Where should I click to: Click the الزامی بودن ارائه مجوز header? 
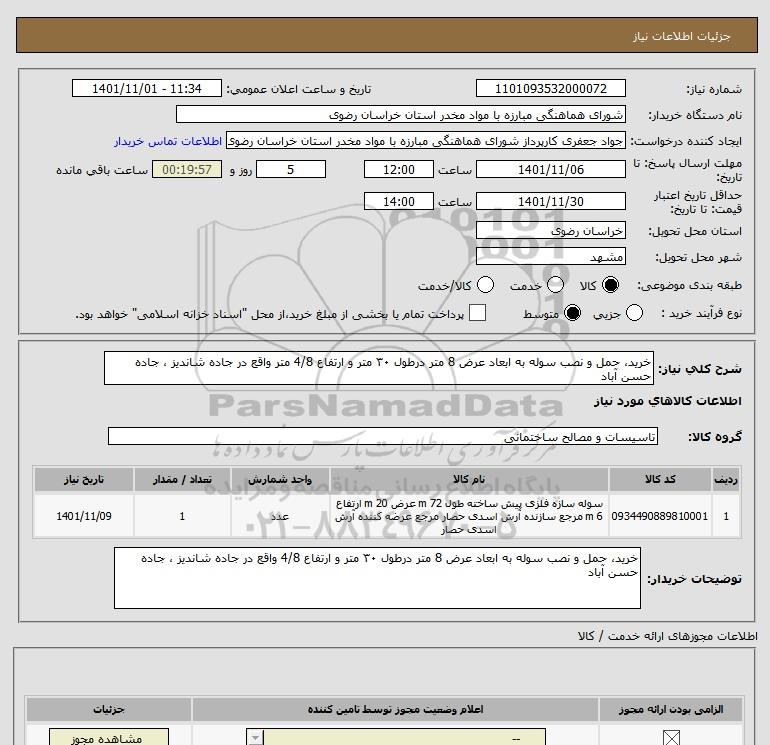click(671, 709)
